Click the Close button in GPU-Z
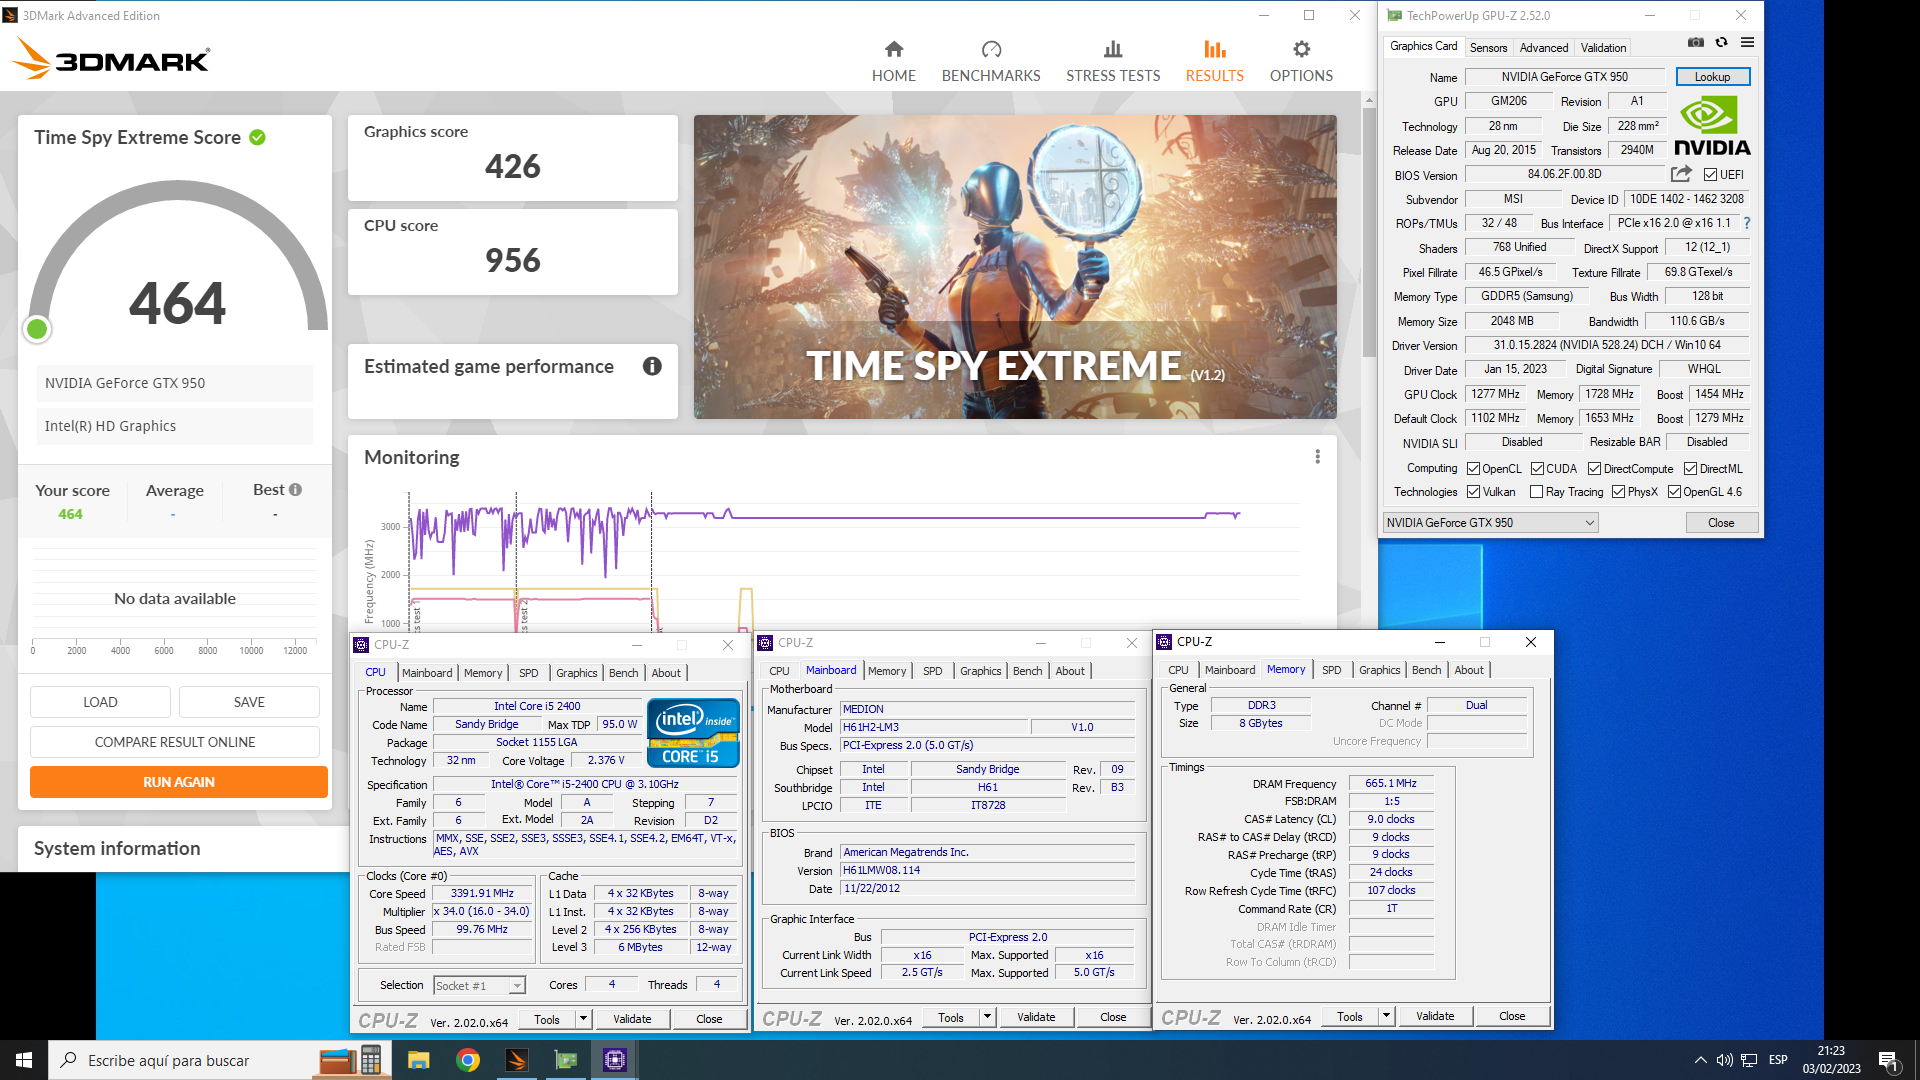1920x1080 pixels. (1721, 523)
